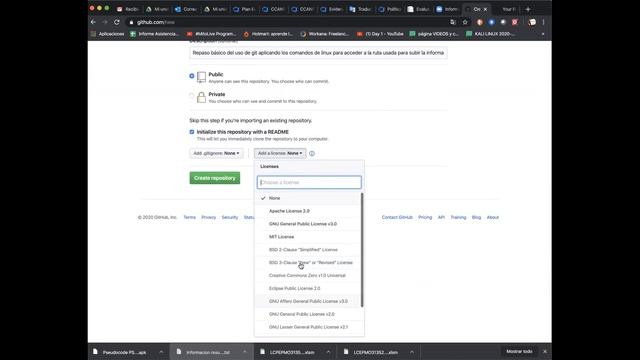
Task: Click the padlock icon in the address bar
Action: tap(131, 22)
